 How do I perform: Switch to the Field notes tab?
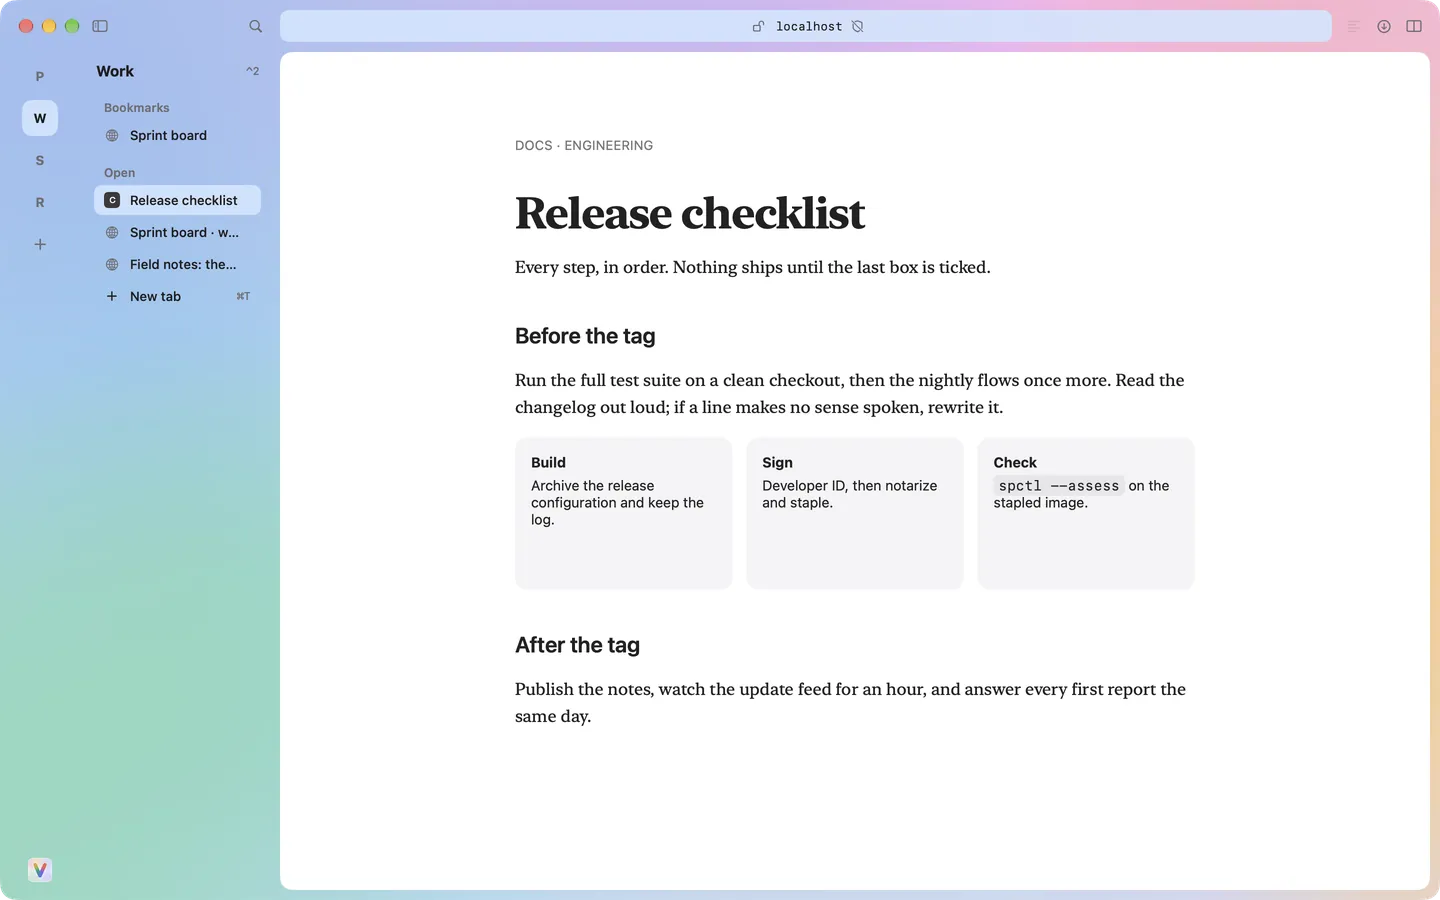(177, 264)
